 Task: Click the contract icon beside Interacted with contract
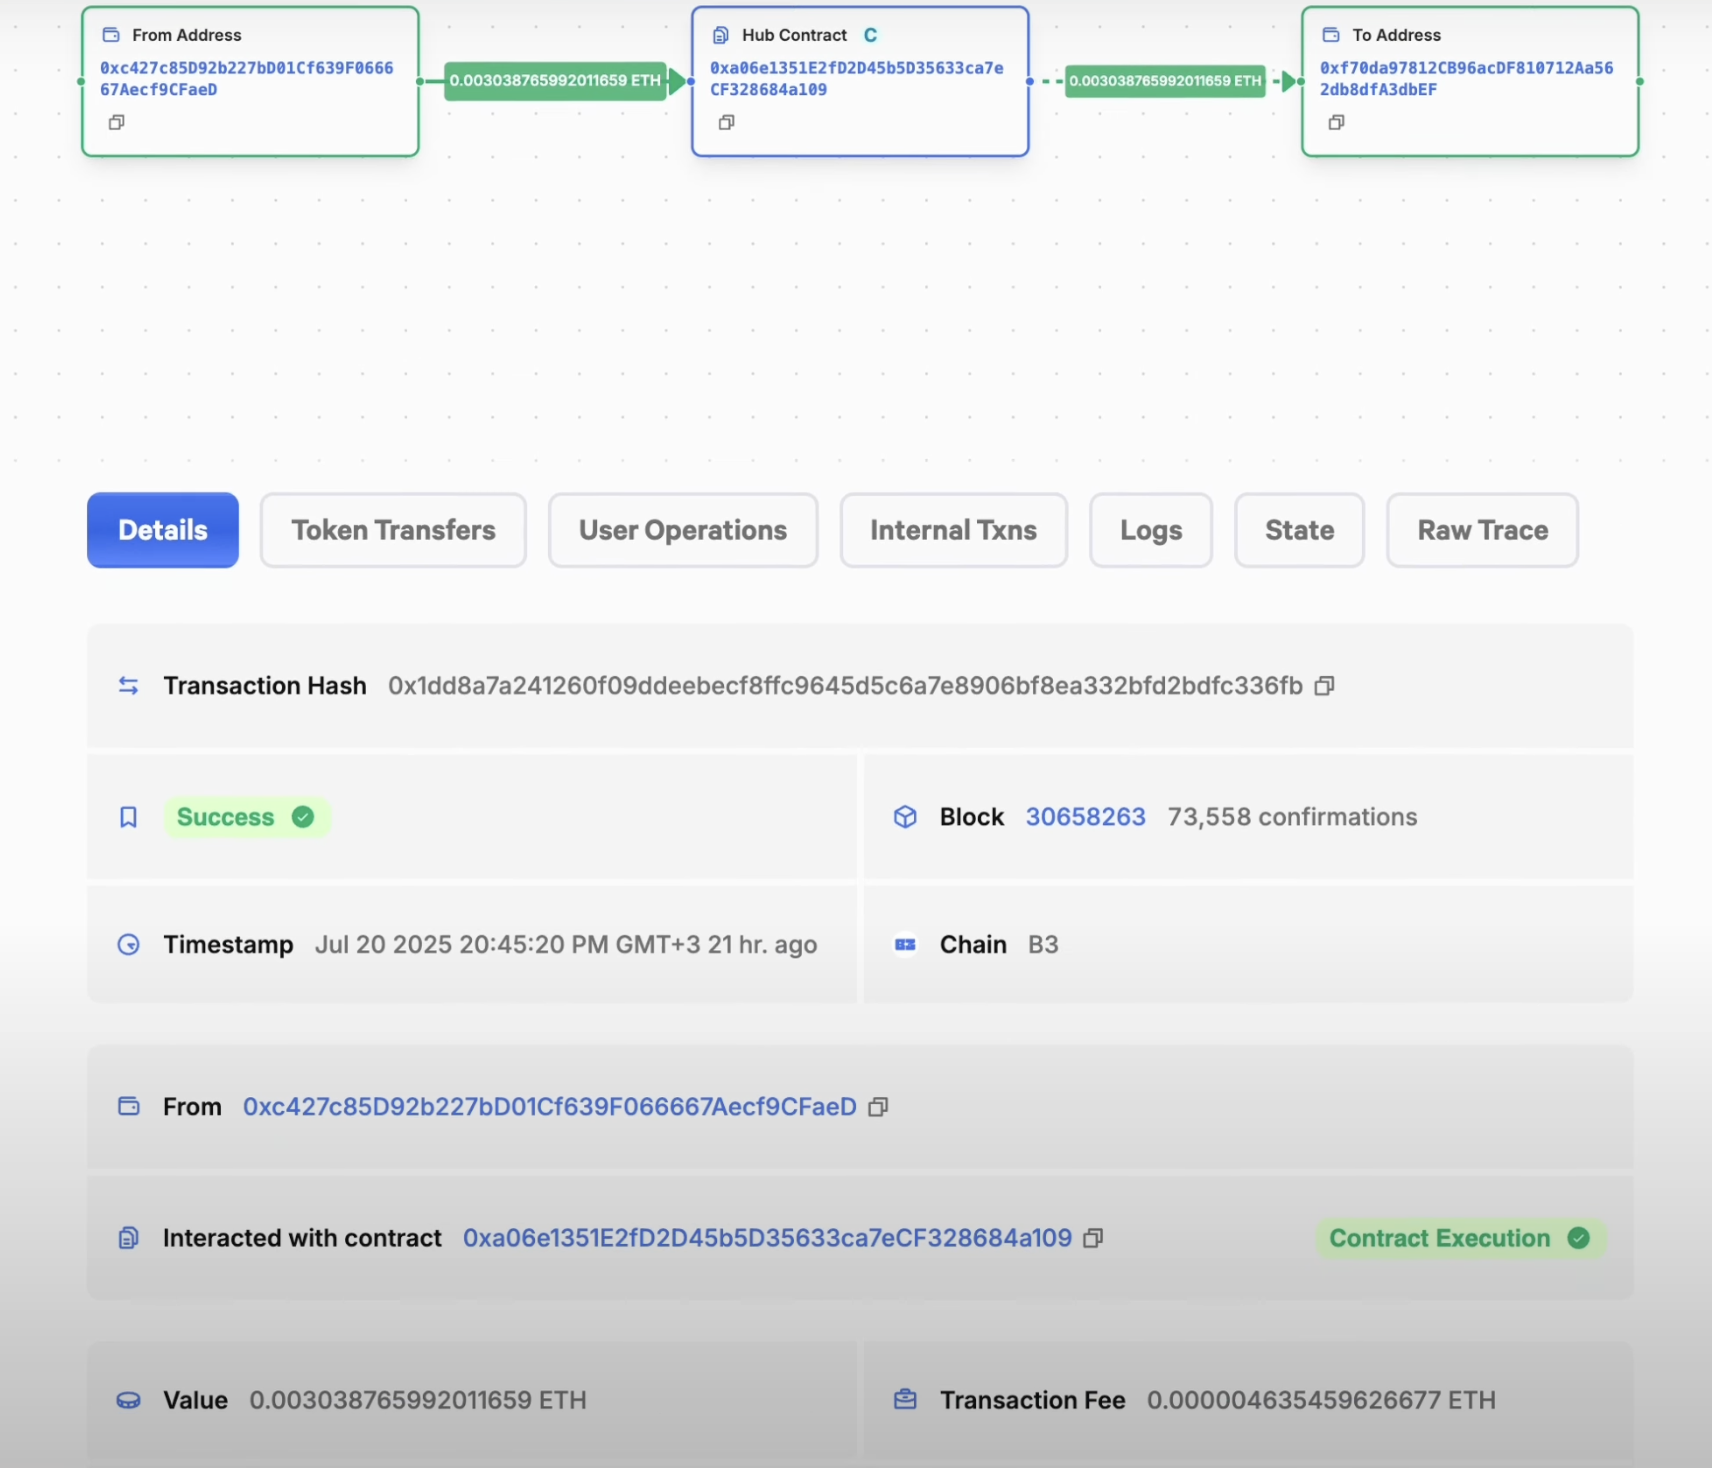click(x=128, y=1238)
